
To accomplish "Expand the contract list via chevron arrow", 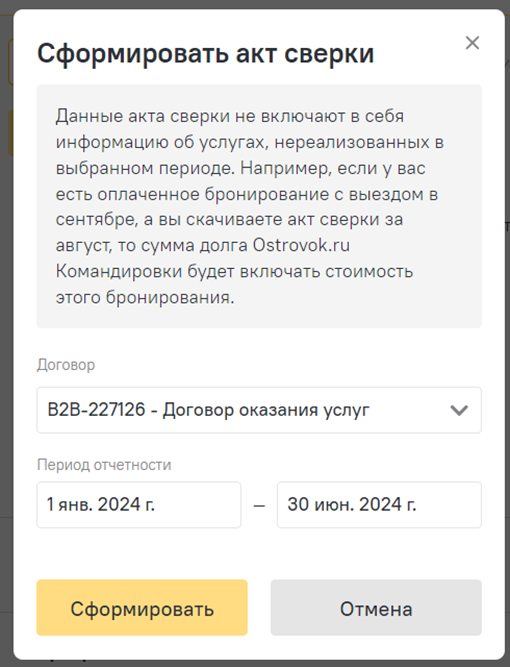I will coord(459,410).
